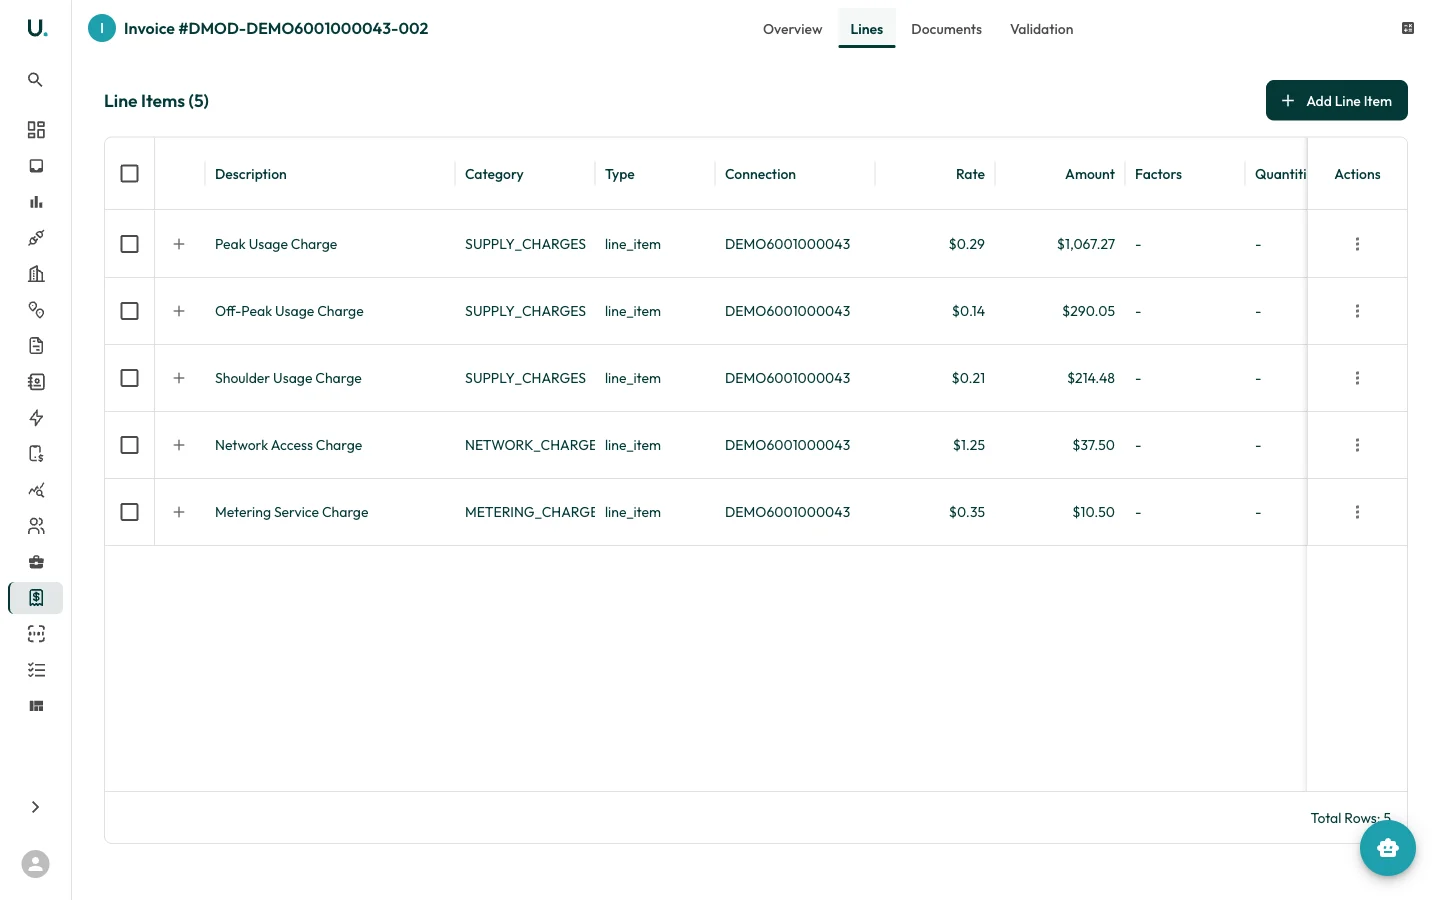Click the METERING_CHARGE category cell
Viewport: 1440px width, 900px height.
click(530, 512)
